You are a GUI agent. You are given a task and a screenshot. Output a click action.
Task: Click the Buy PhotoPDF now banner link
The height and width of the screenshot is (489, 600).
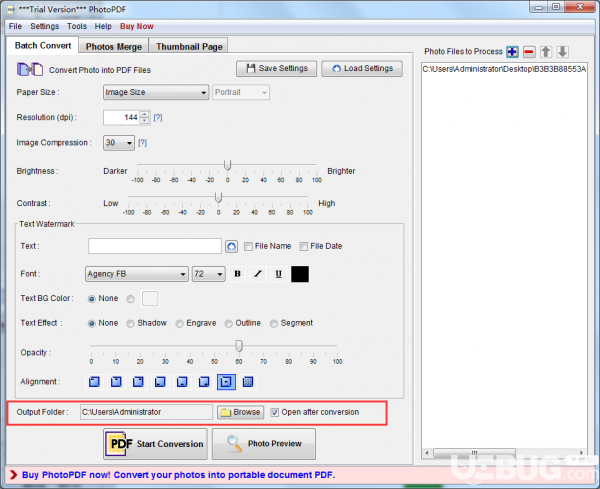pyautogui.click(x=178, y=475)
